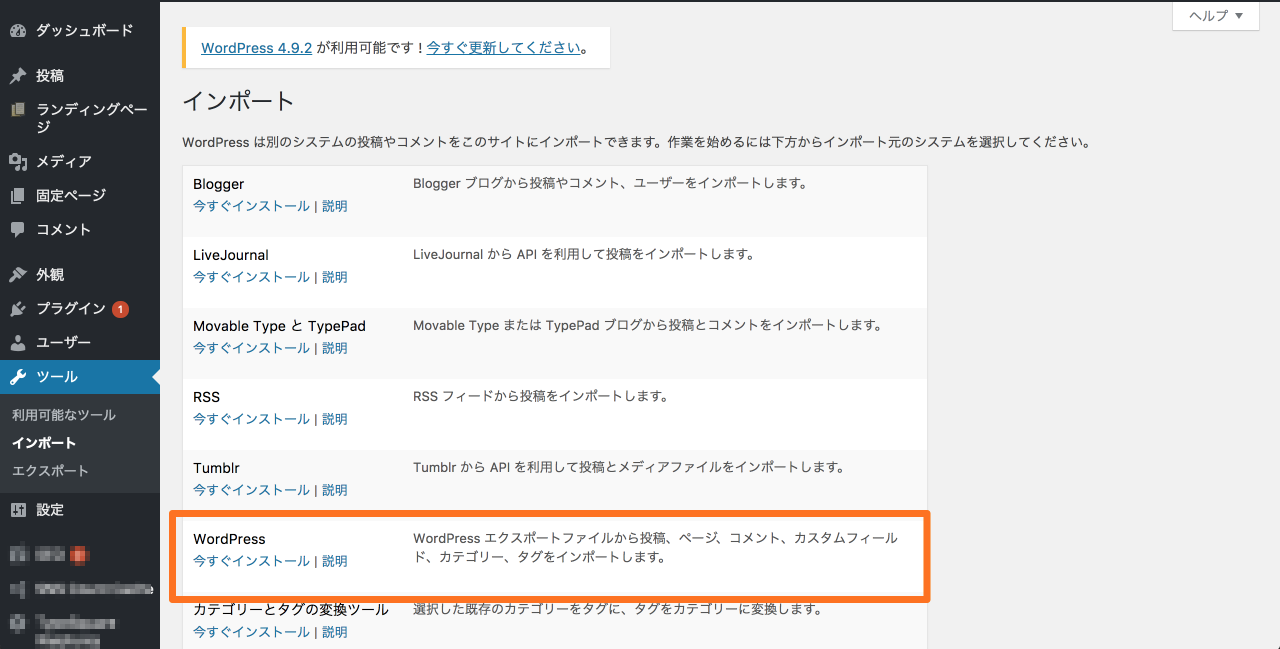
Task: Open the コメント menu
Action: 80,229
